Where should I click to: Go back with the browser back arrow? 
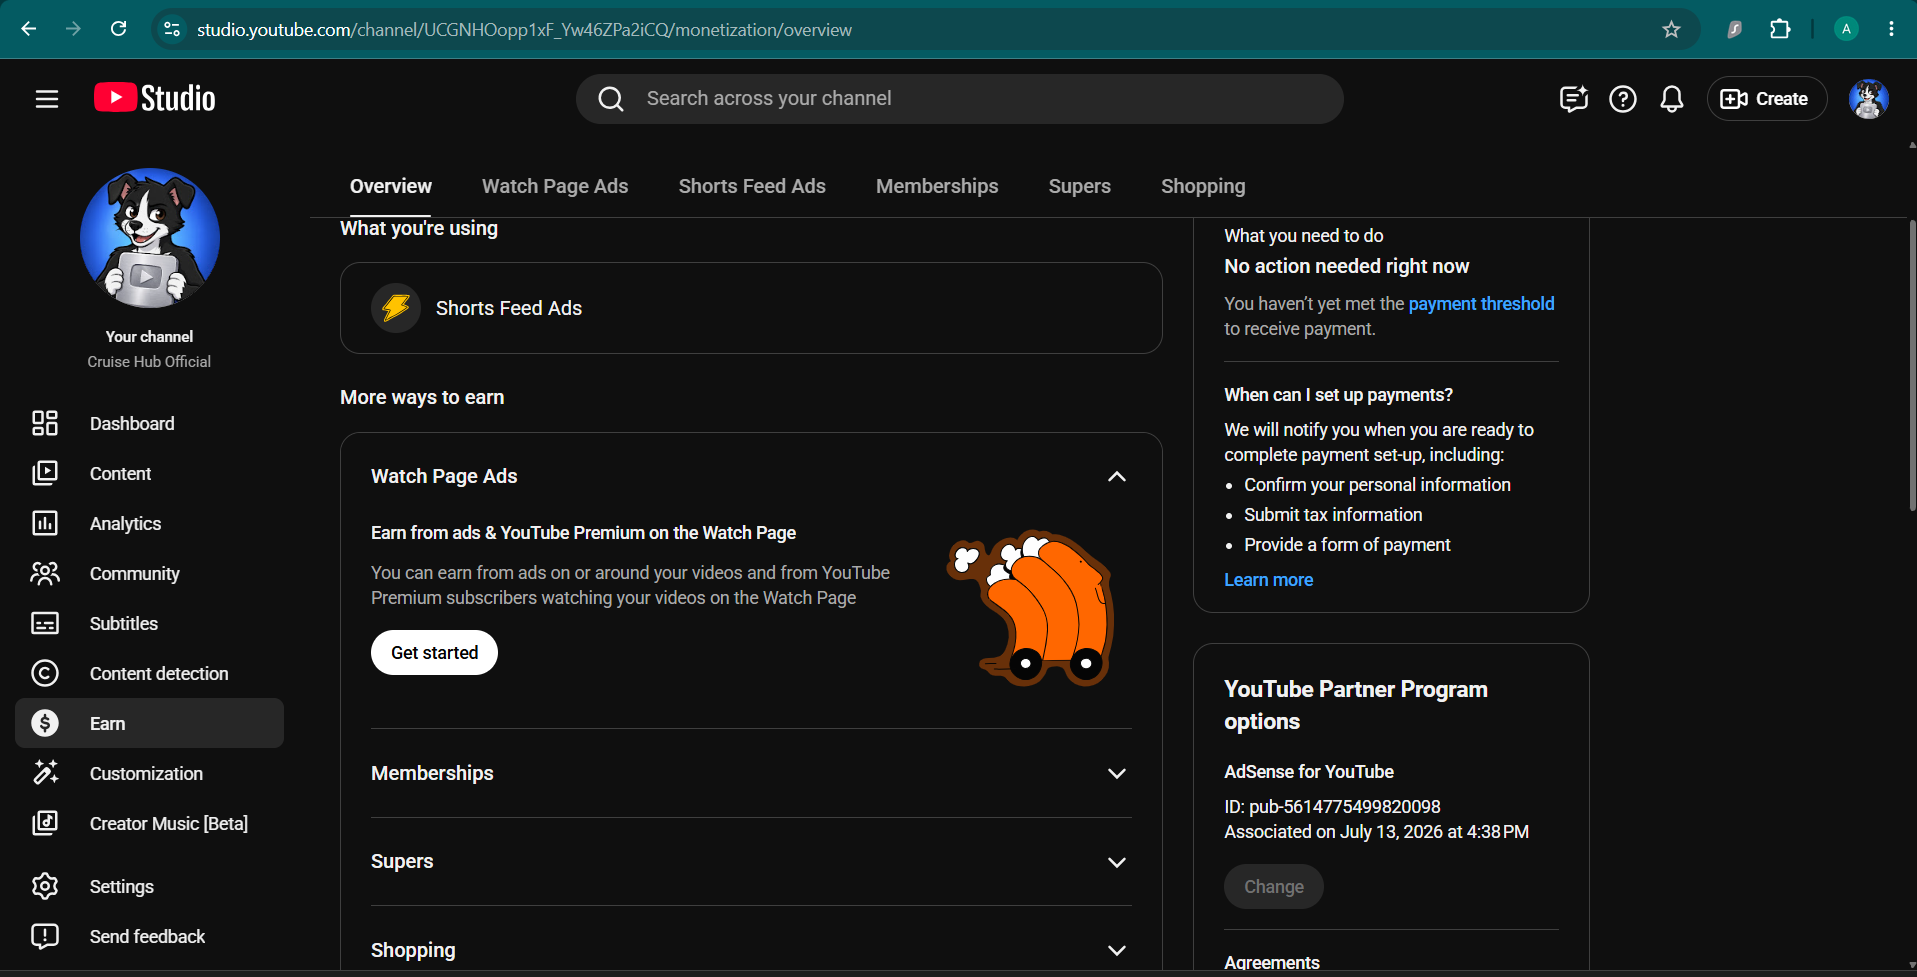(29, 29)
